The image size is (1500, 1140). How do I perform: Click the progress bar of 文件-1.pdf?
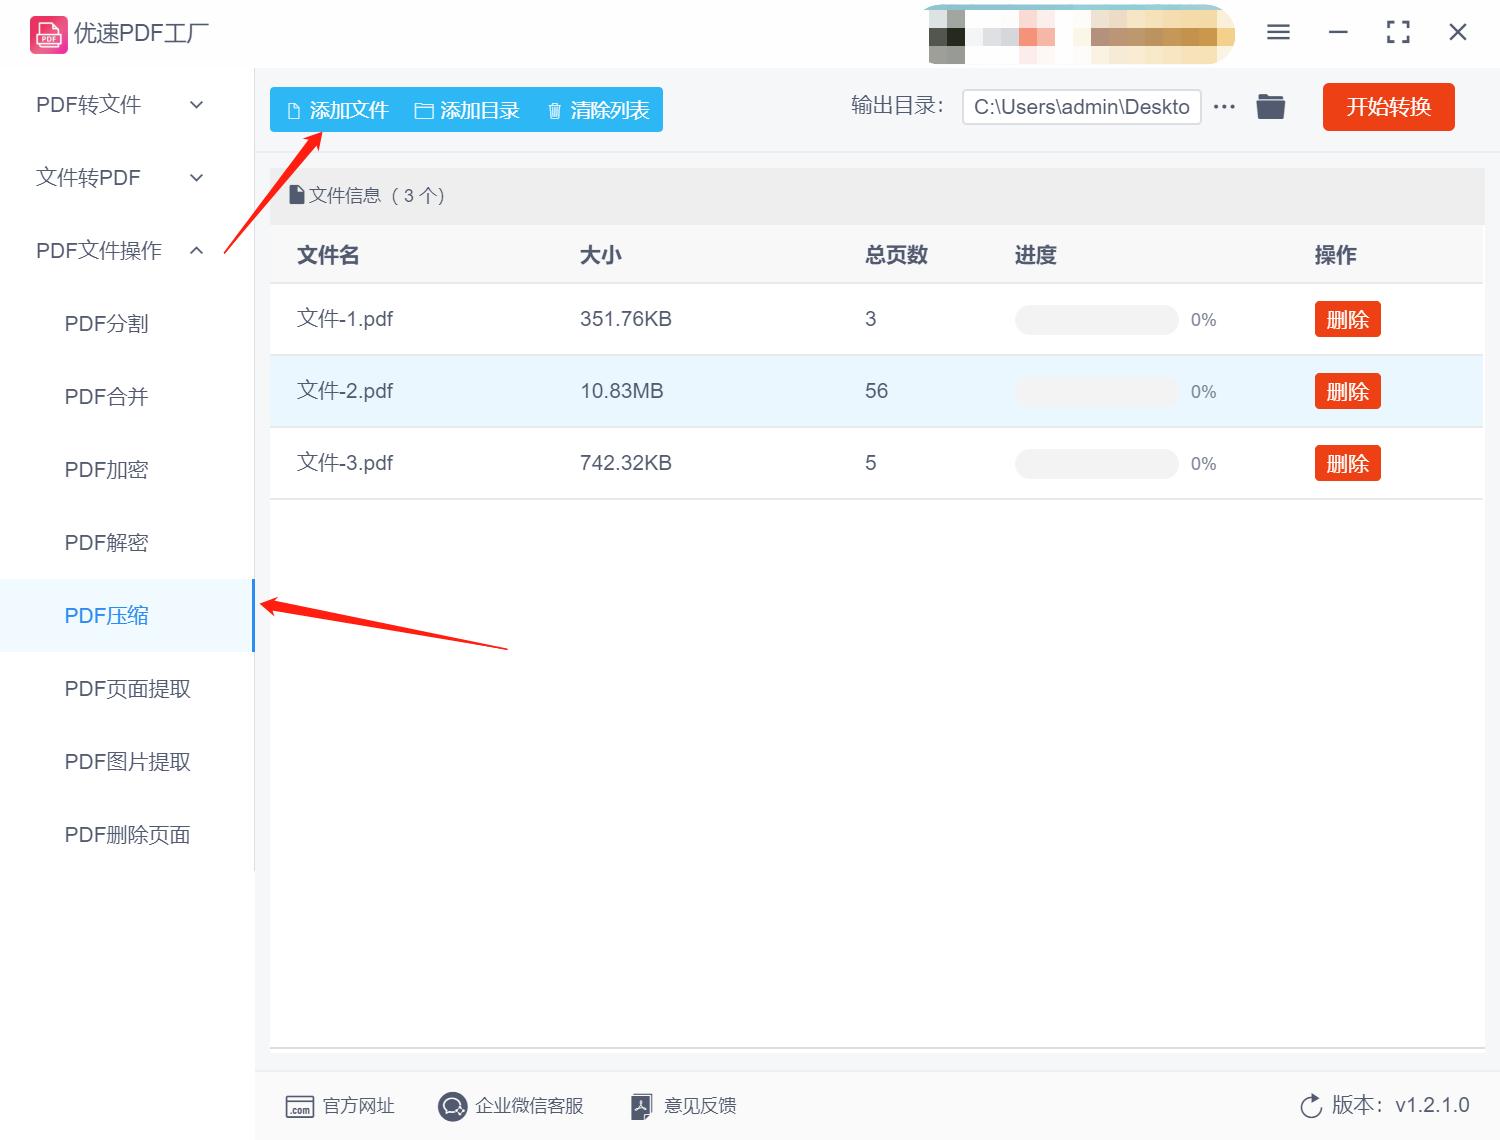click(x=1096, y=319)
